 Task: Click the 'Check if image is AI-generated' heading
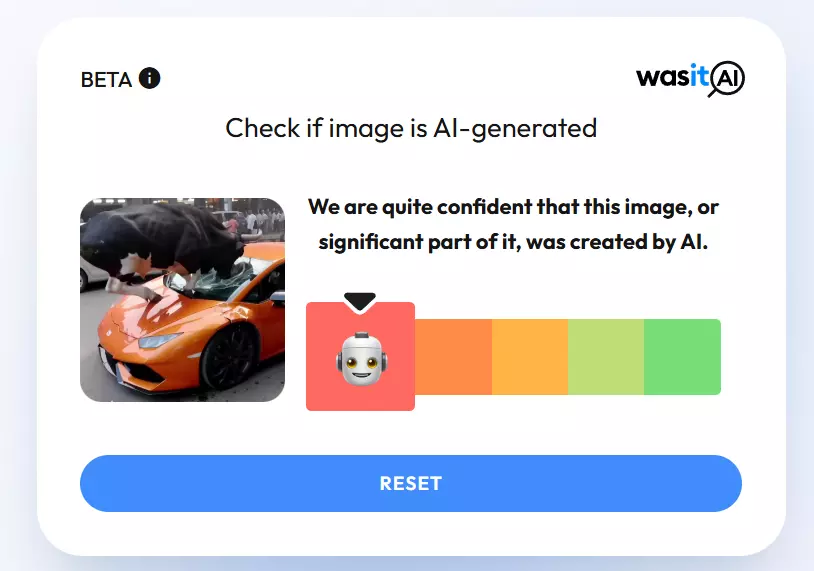(x=411, y=128)
